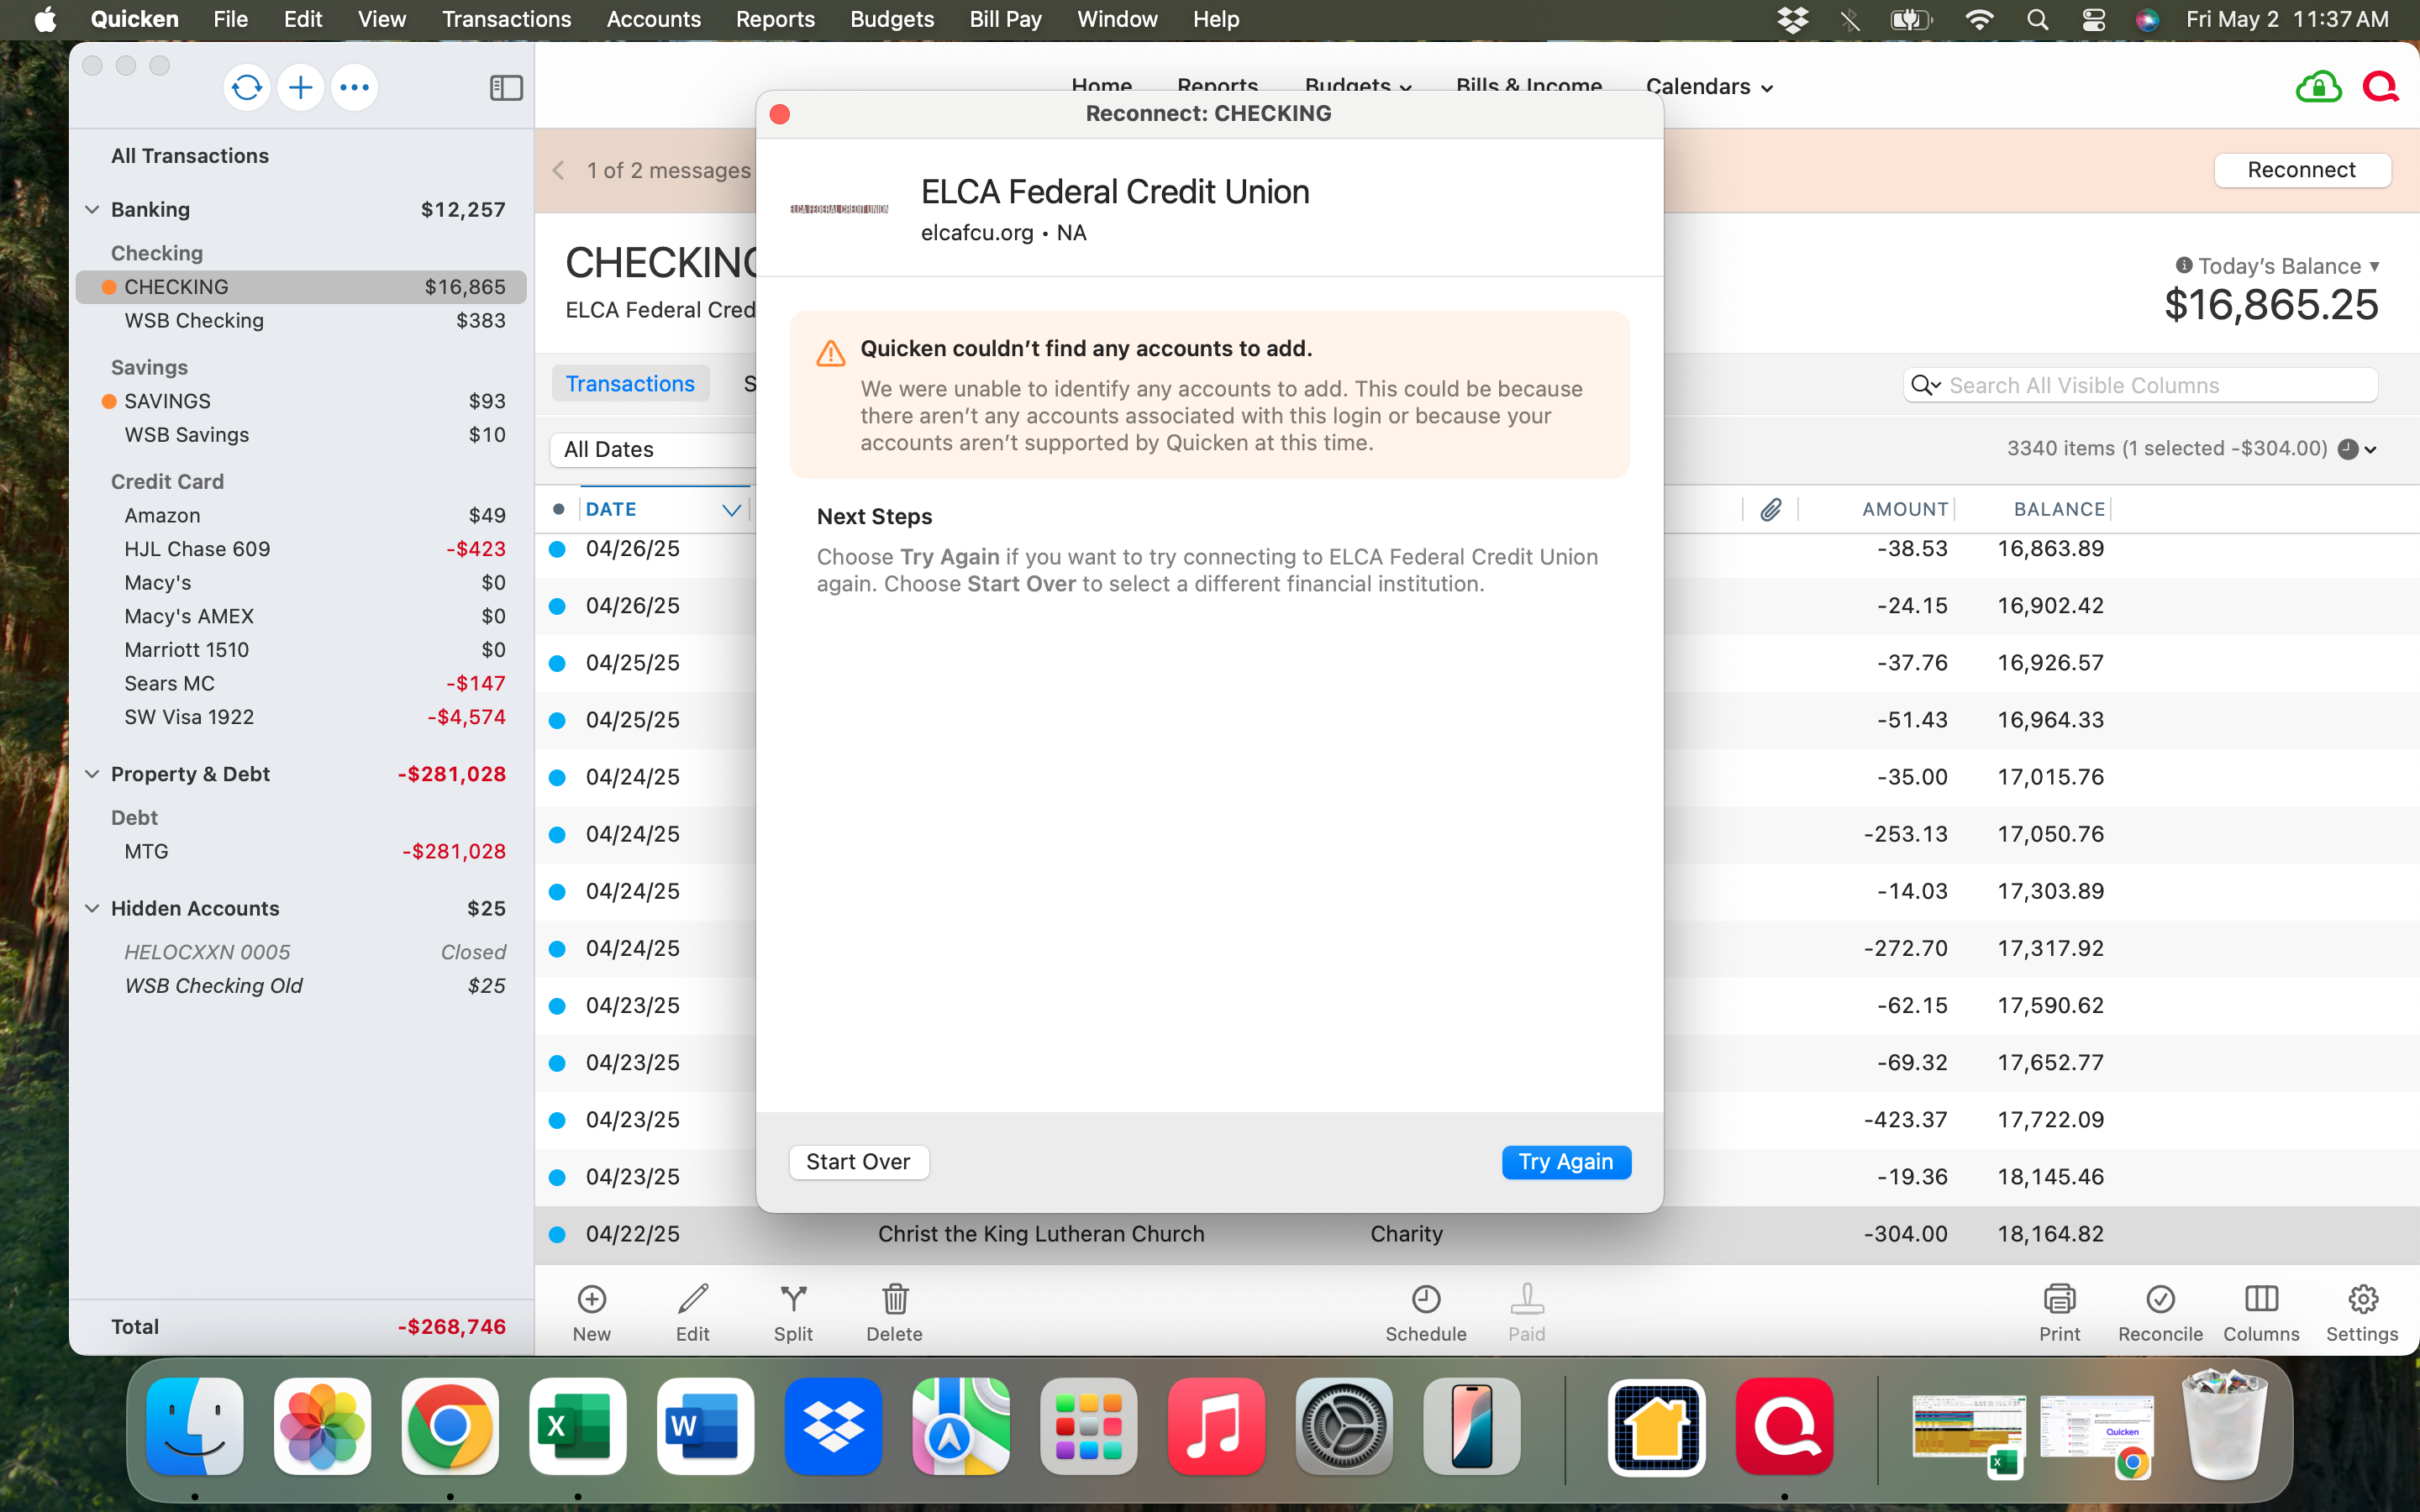Screen dimensions: 2420x1512
Task: Open the Music app in the Dock
Action: [1216, 1427]
